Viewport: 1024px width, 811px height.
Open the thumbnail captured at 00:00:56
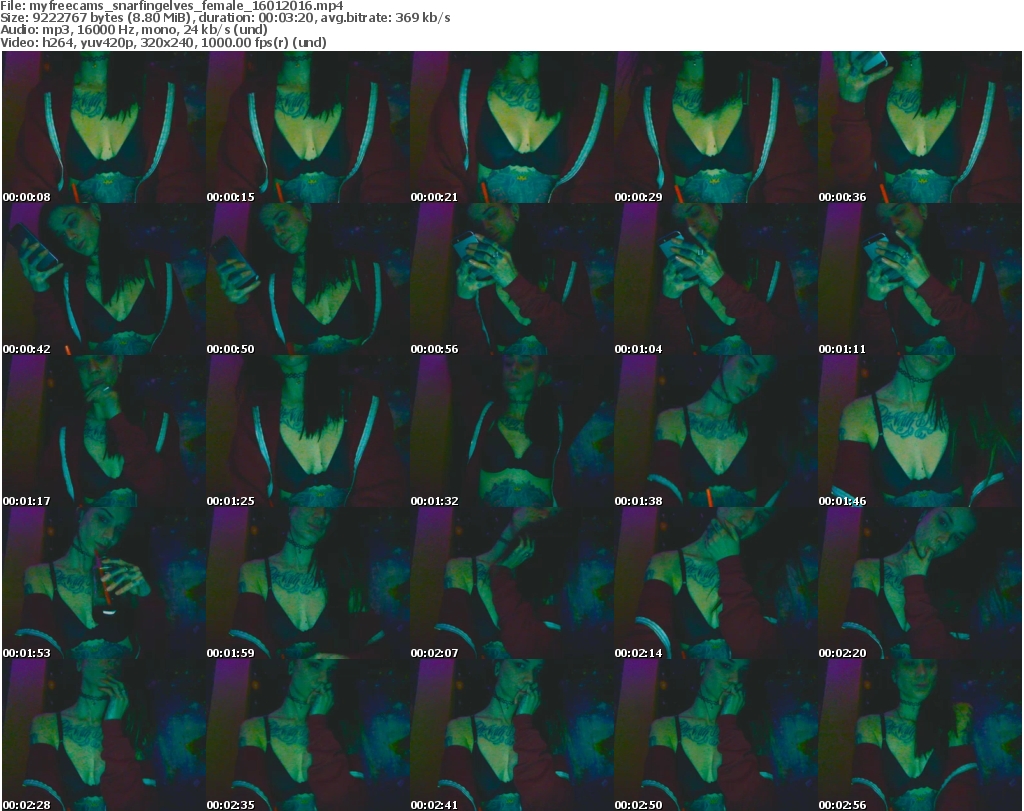(x=512, y=279)
